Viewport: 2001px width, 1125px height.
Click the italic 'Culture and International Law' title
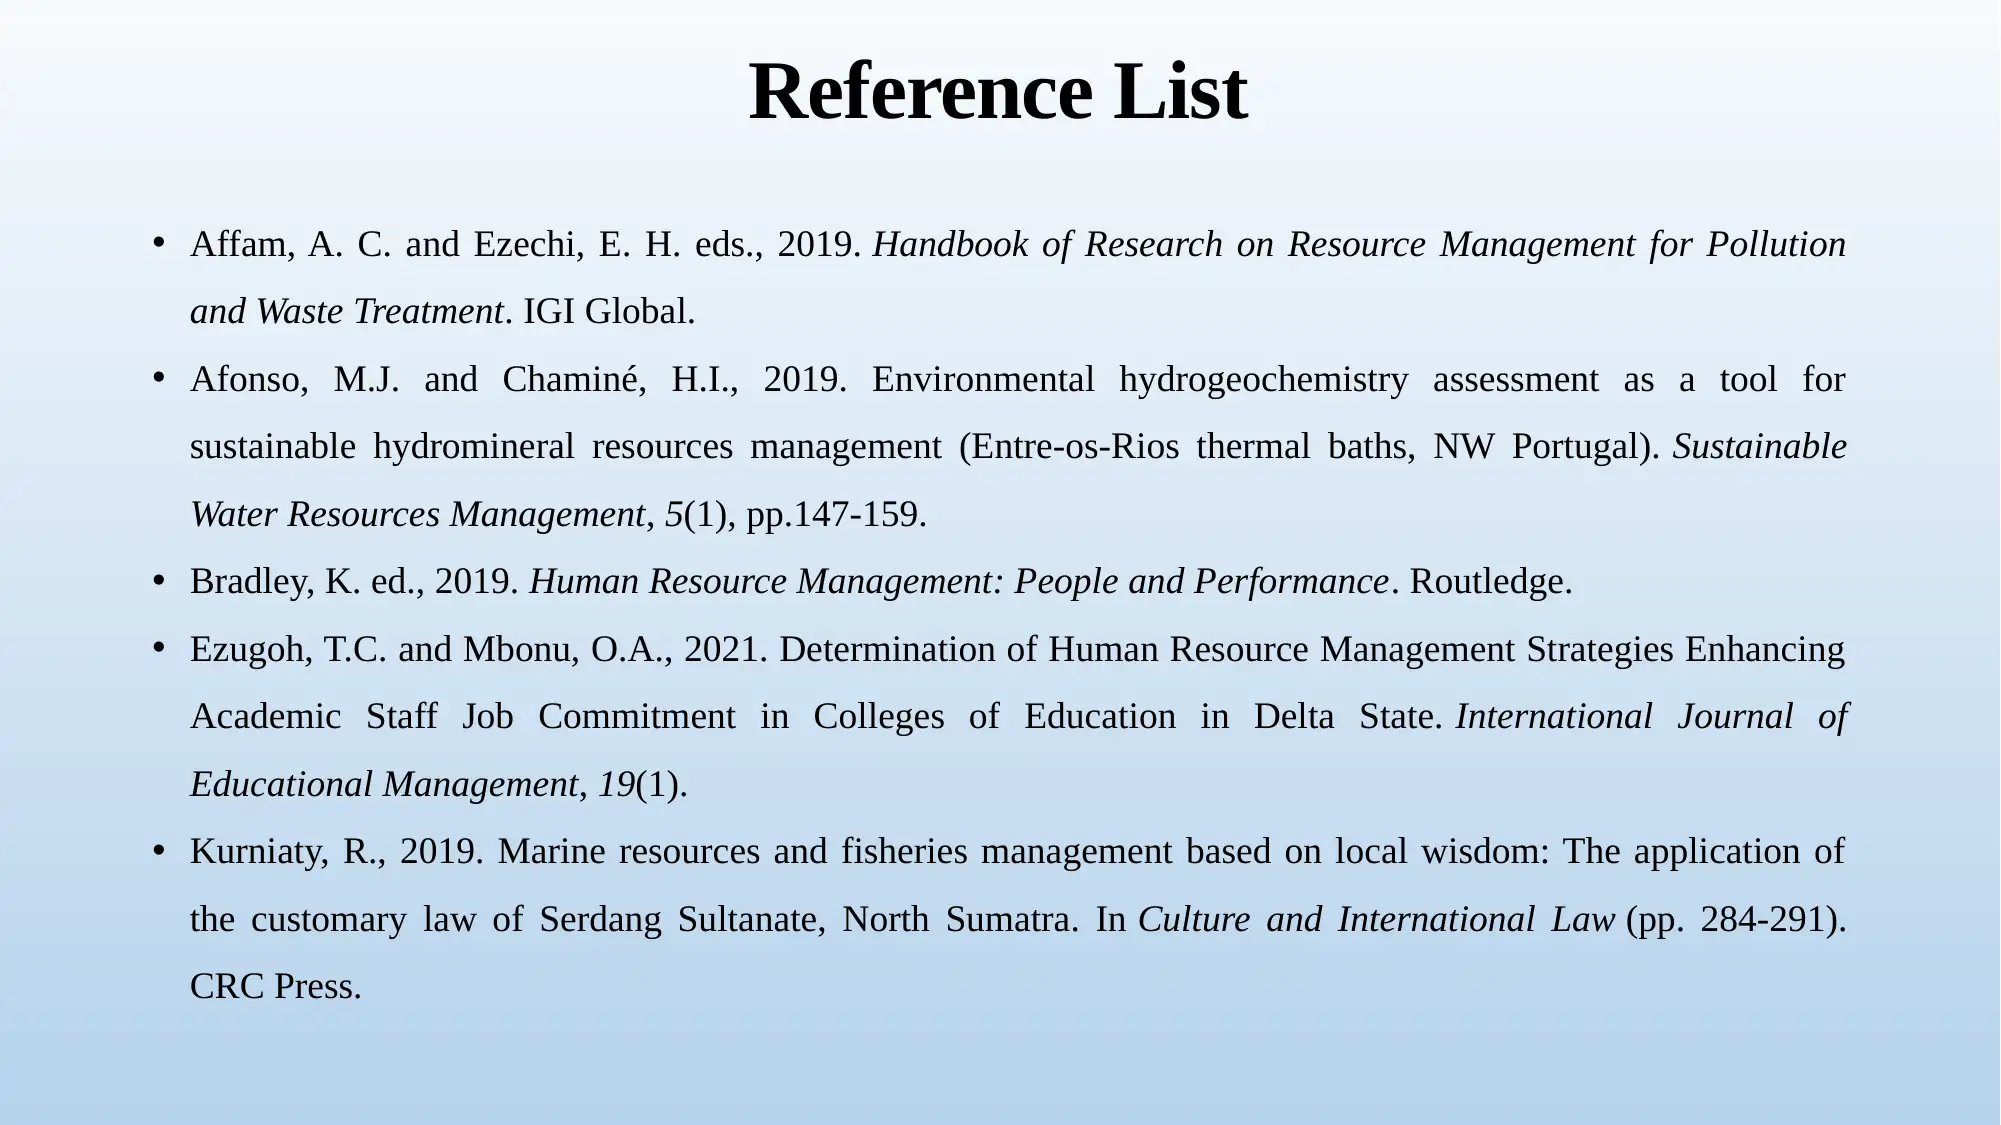[1377, 920]
